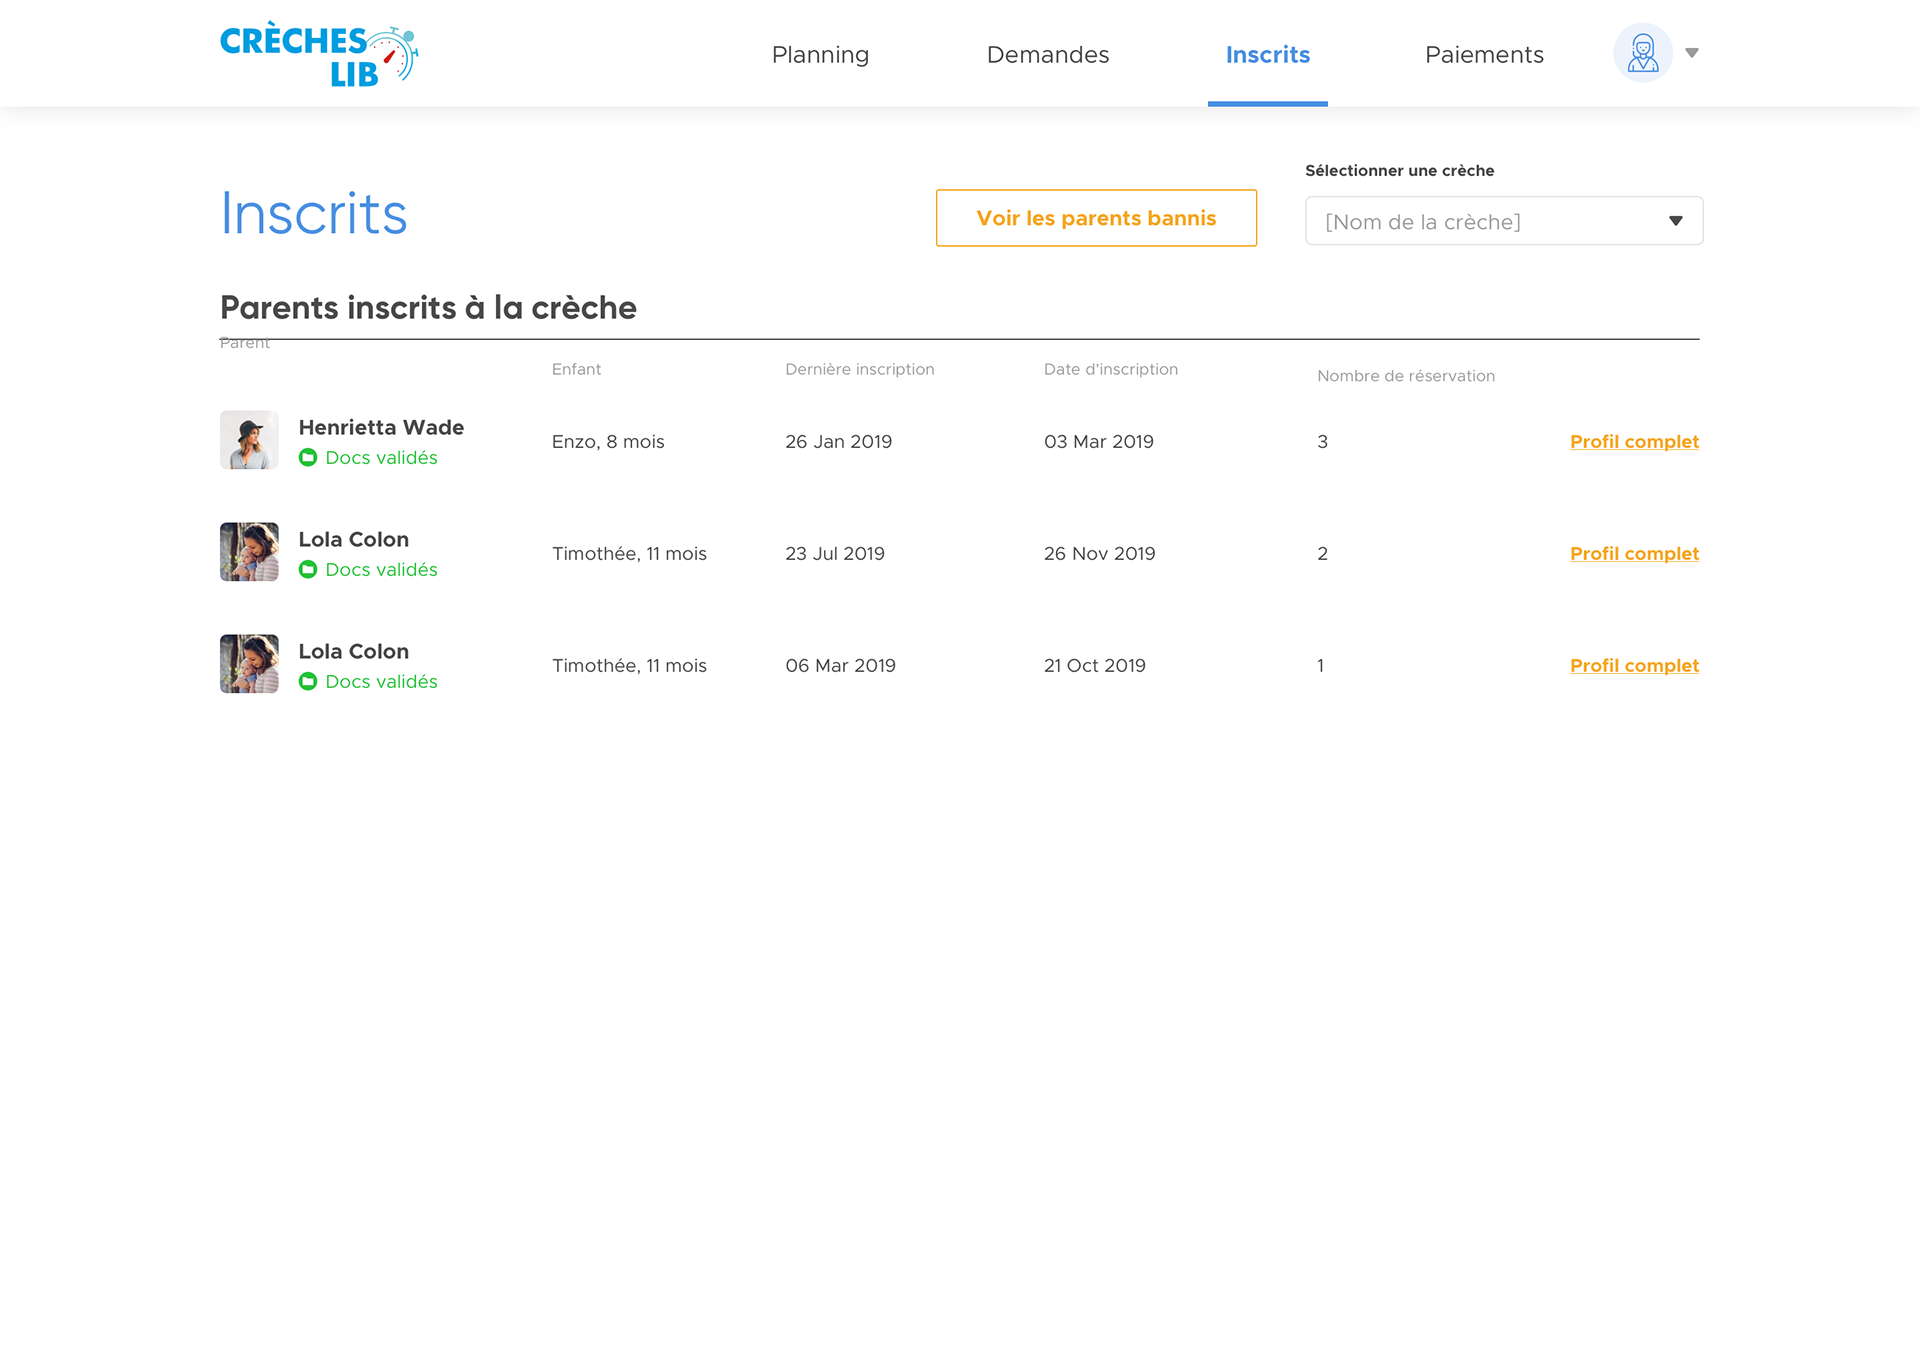Click Lola Colon's photo in 23 Jul 2019 row
The width and height of the screenshot is (1920, 1365).
pos(249,552)
